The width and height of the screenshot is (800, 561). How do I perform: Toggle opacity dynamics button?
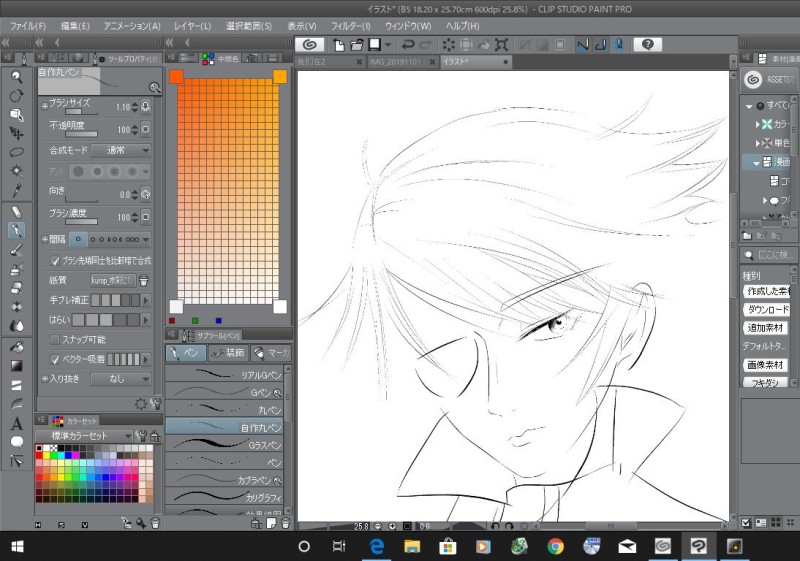(146, 130)
